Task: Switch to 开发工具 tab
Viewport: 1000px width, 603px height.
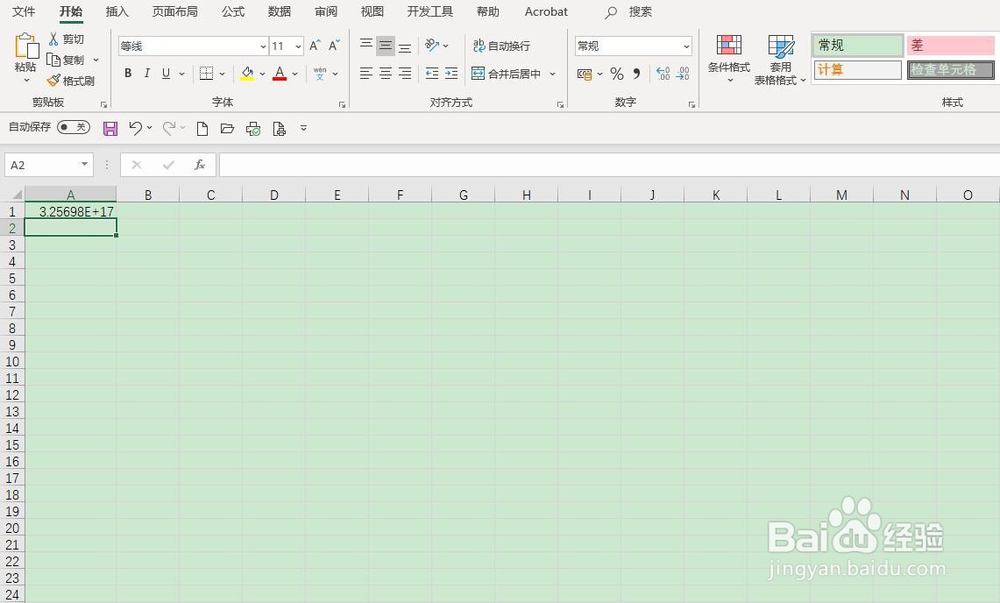Action: click(430, 11)
